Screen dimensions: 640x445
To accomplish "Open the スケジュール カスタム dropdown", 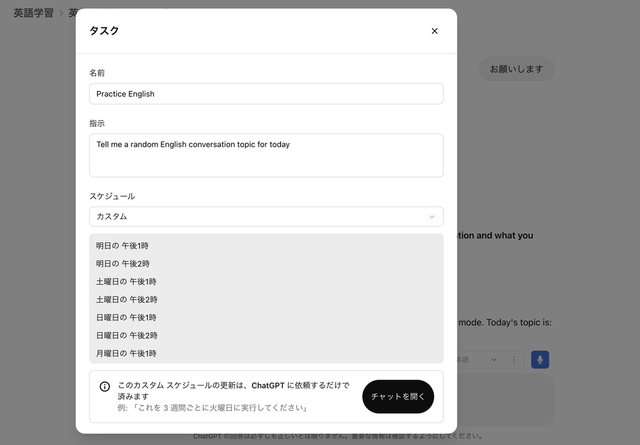I will (266, 216).
